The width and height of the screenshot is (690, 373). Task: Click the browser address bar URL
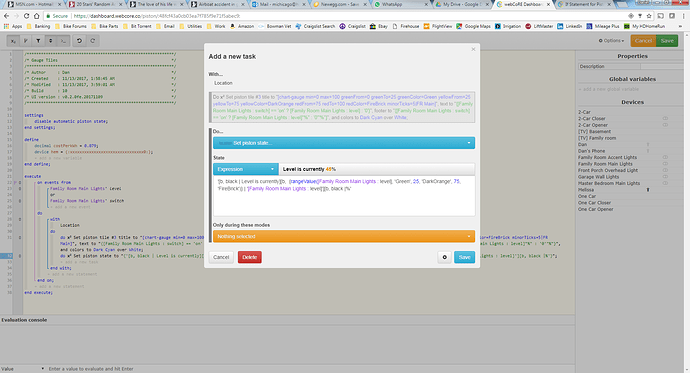(x=157, y=16)
